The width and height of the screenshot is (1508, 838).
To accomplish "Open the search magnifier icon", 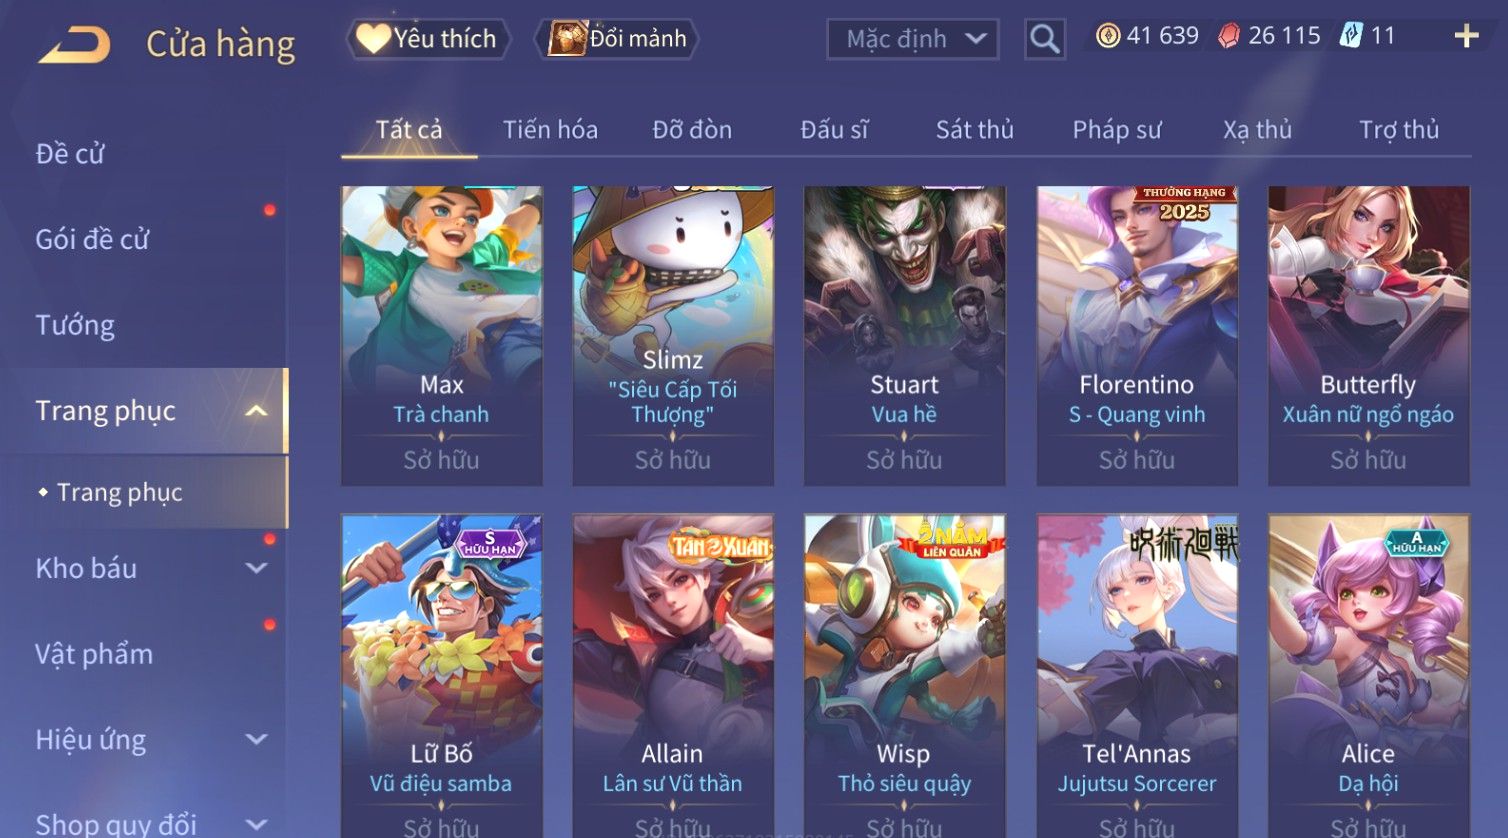I will (x=1045, y=39).
